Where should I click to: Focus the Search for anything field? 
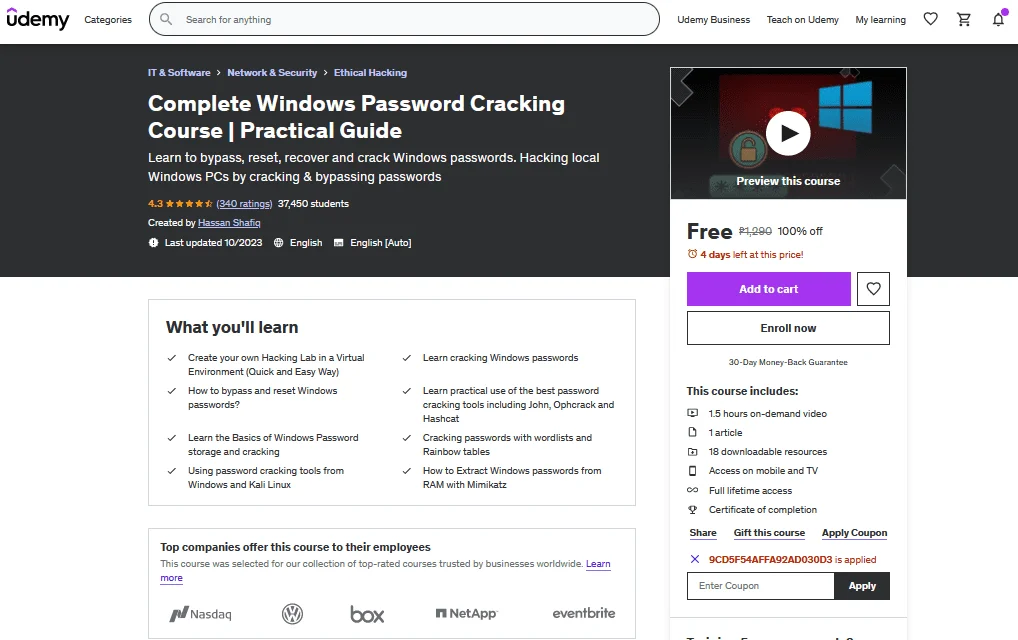coord(404,19)
